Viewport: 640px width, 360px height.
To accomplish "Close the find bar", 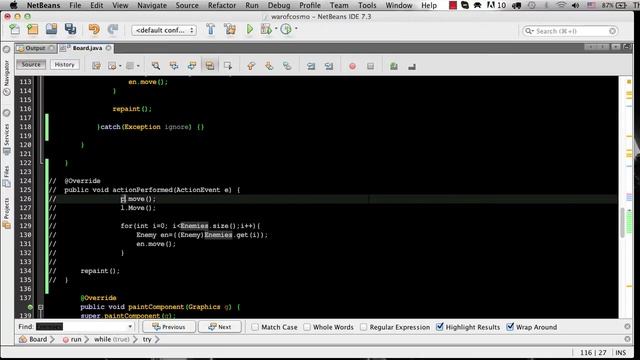I will point(627,327).
